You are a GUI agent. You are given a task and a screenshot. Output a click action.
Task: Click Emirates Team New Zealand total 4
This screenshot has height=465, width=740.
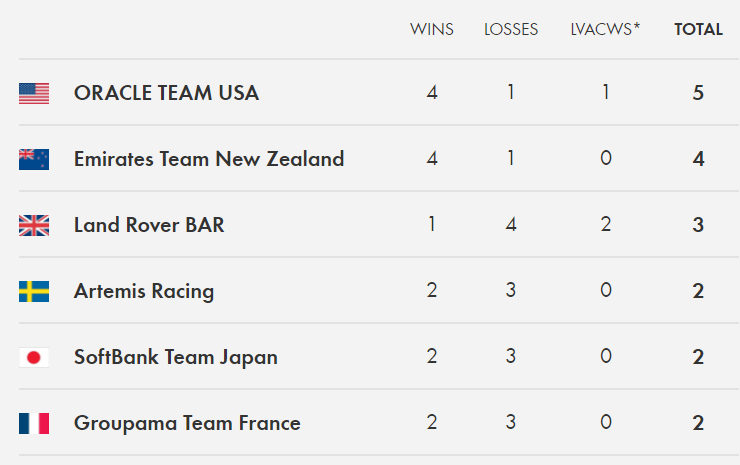(698, 159)
